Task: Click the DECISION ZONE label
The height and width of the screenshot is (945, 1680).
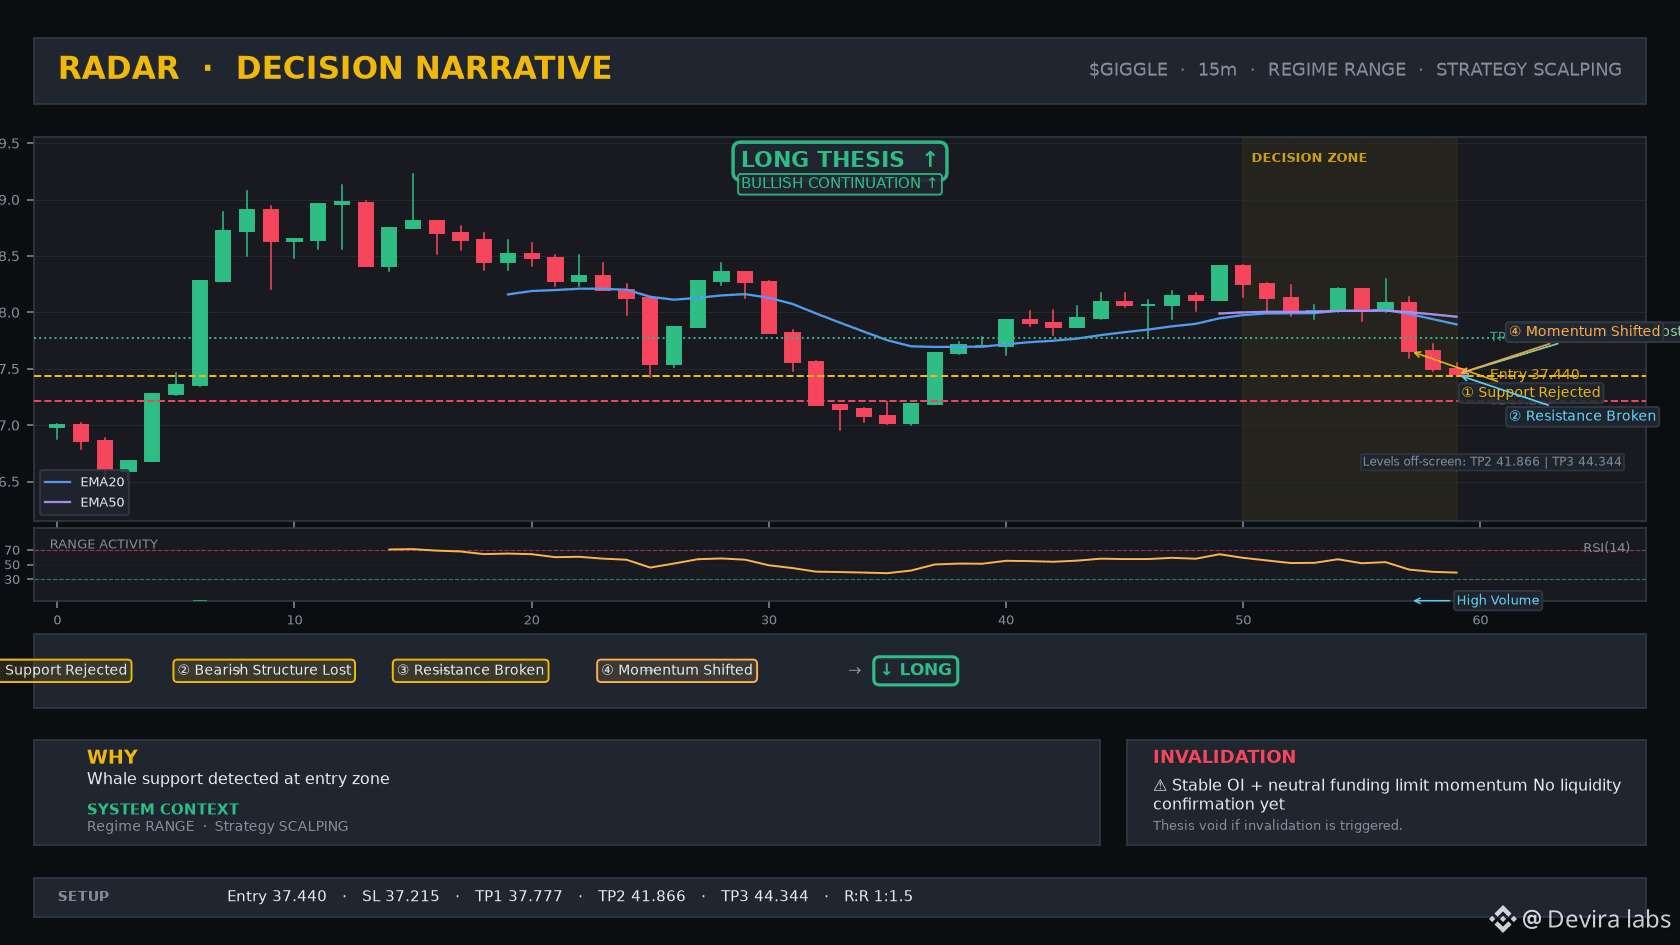Action: coord(1309,158)
